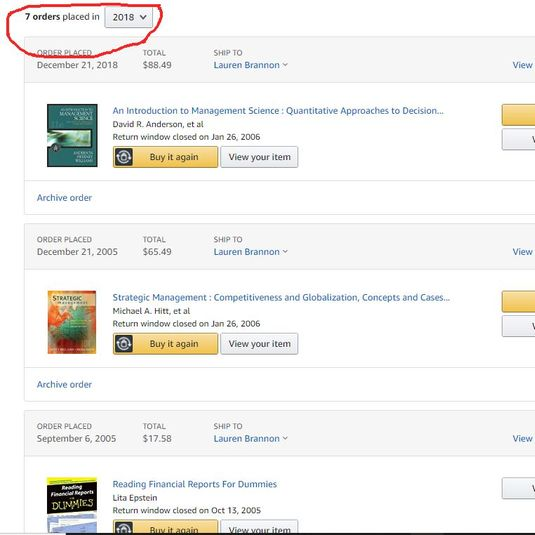Click the View link for $88.49 order
The image size is (535, 535).
[x=523, y=65]
